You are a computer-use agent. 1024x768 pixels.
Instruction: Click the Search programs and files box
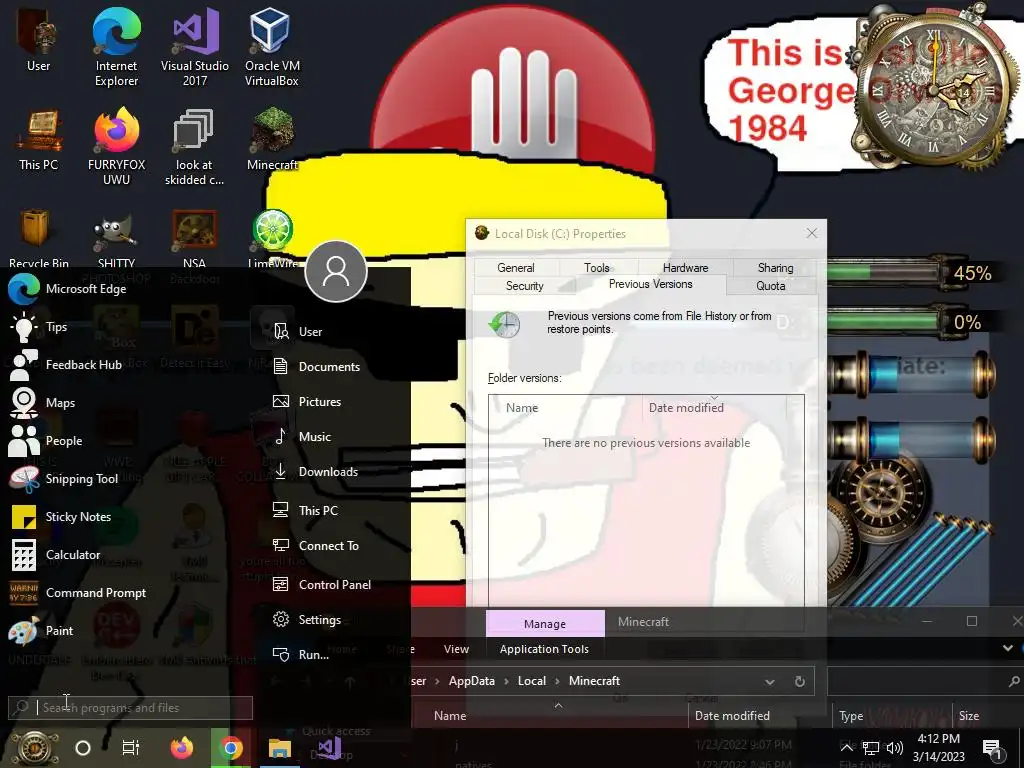point(131,708)
